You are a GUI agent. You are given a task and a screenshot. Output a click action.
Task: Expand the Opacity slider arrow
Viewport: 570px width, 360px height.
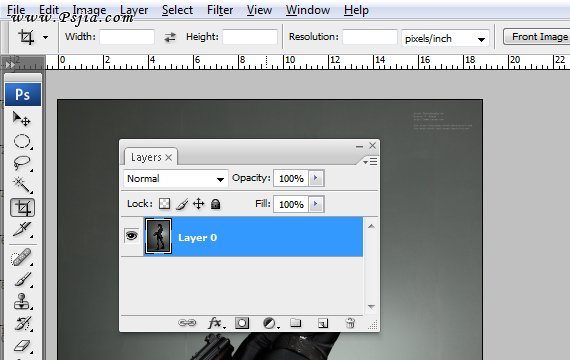(x=316, y=178)
